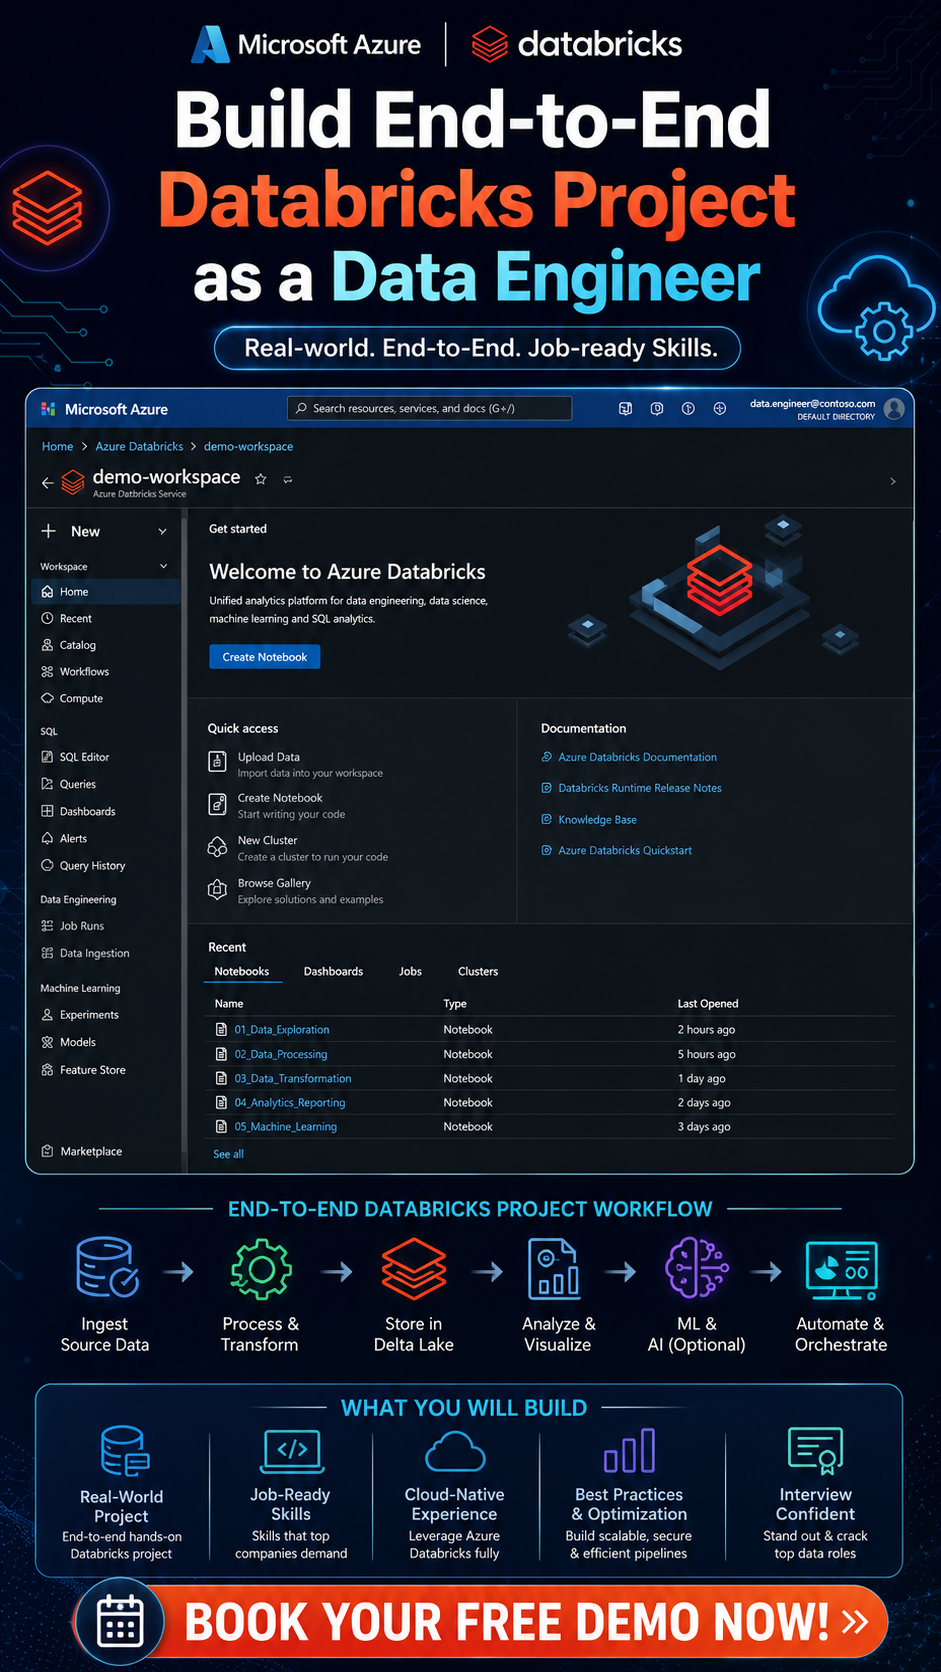Click the Create Notebook quick access text
This screenshot has width=941, height=1672.
click(280, 798)
